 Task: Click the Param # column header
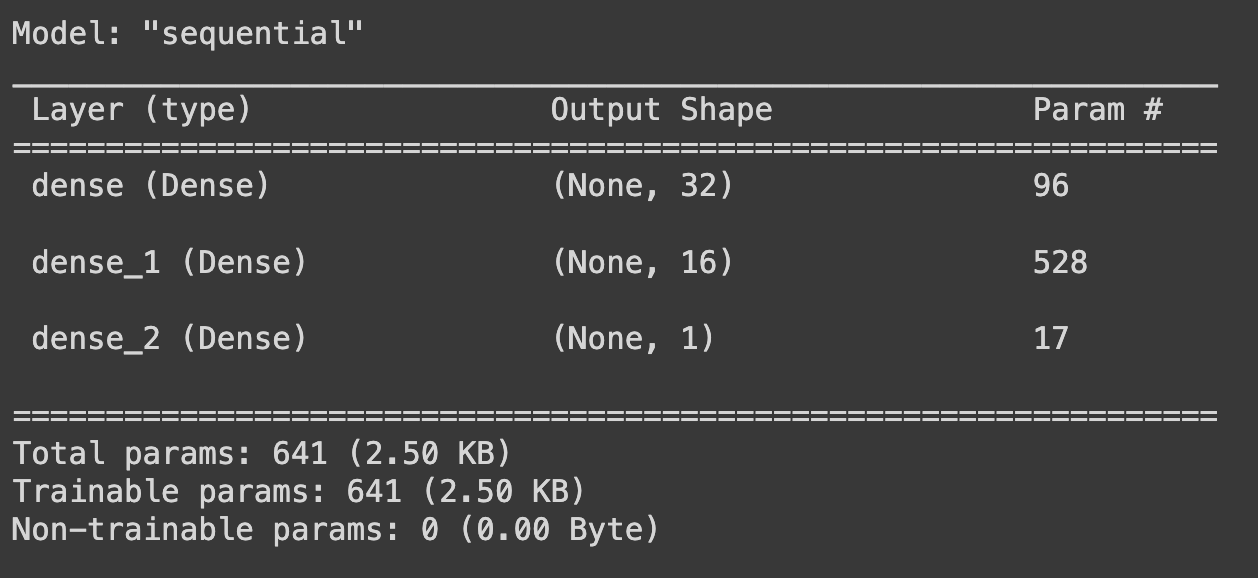(1097, 109)
